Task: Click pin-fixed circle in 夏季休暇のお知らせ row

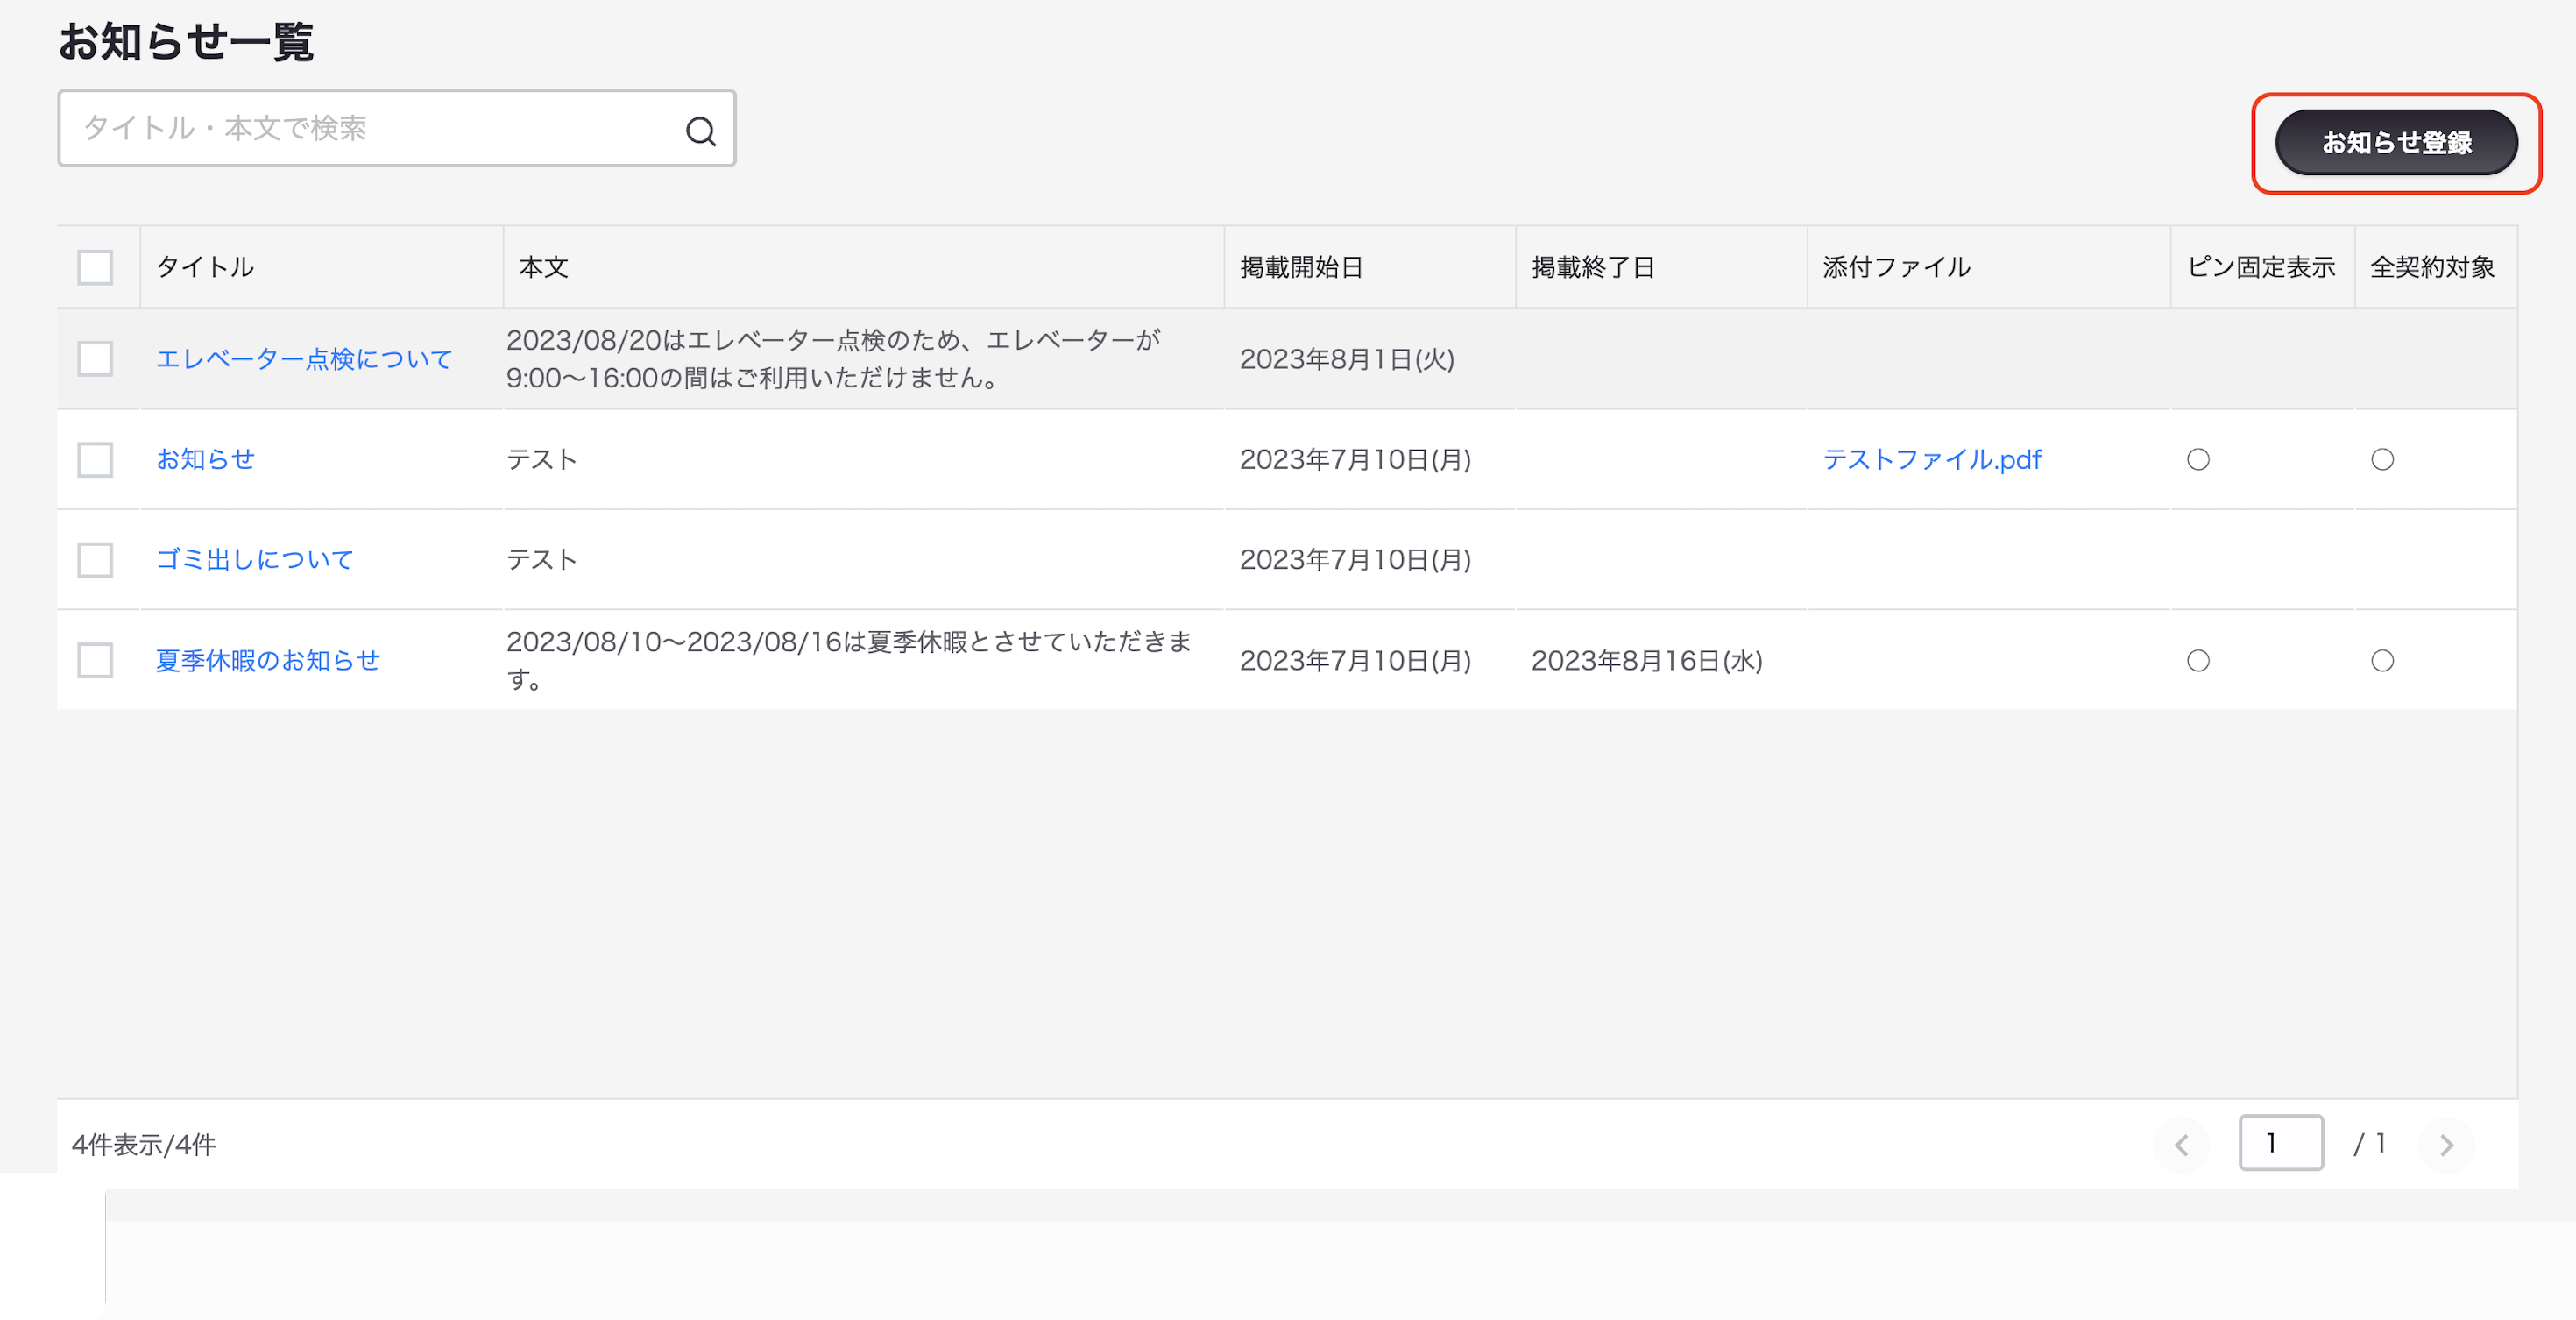Action: [2198, 661]
